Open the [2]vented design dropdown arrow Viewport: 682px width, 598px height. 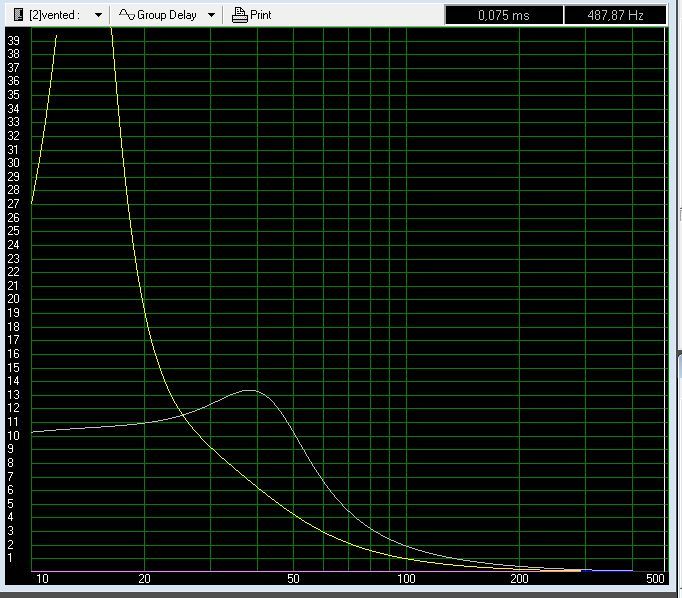[x=98, y=15]
